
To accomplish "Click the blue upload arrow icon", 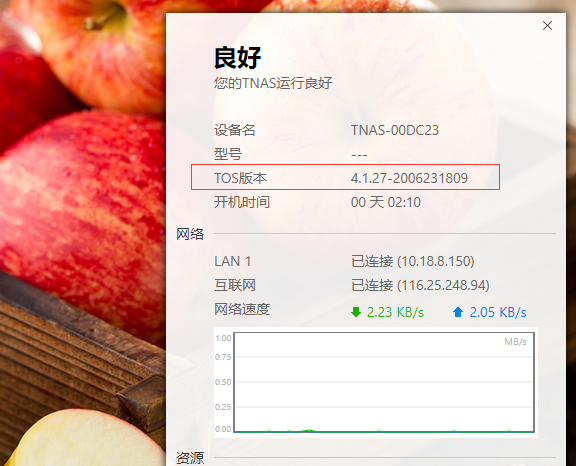I will pyautogui.click(x=458, y=312).
